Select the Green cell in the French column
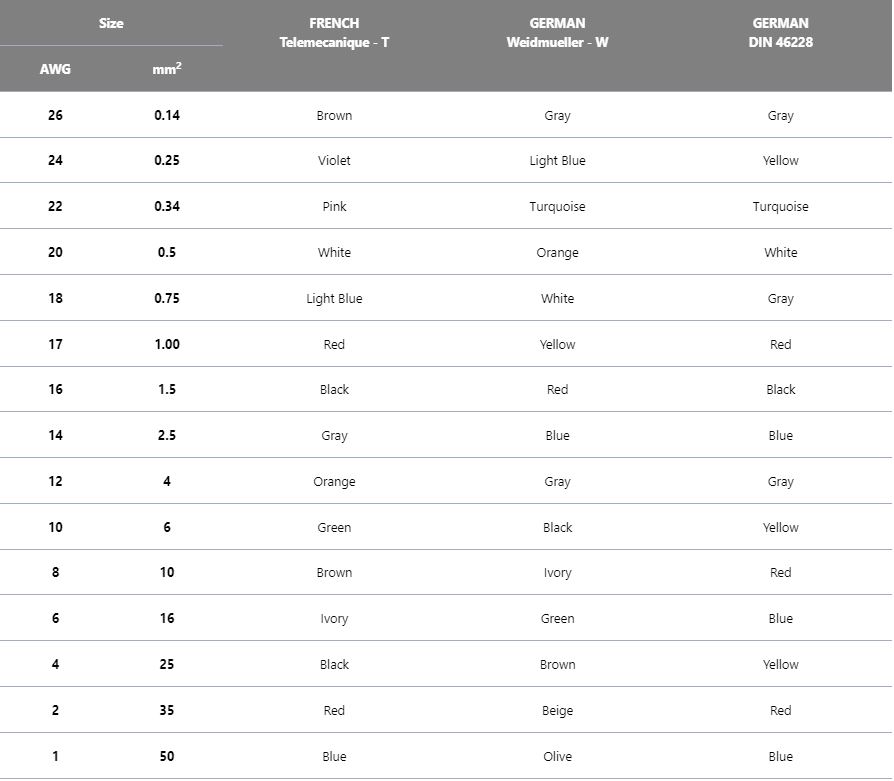The height and width of the screenshot is (781, 894). pos(334,528)
